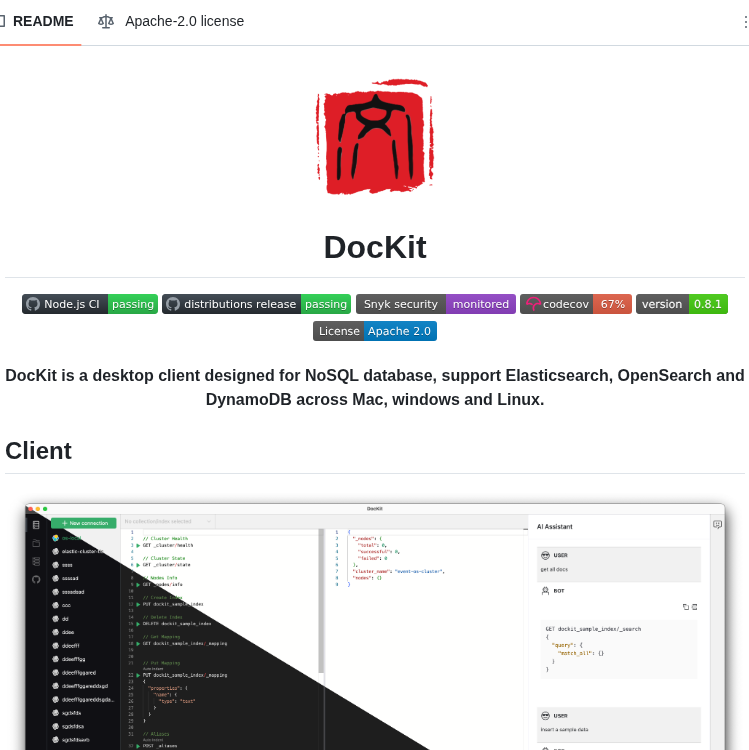This screenshot has height=750, width=749.
Task: Click the DocKit description paragraph
Action: 374,387
